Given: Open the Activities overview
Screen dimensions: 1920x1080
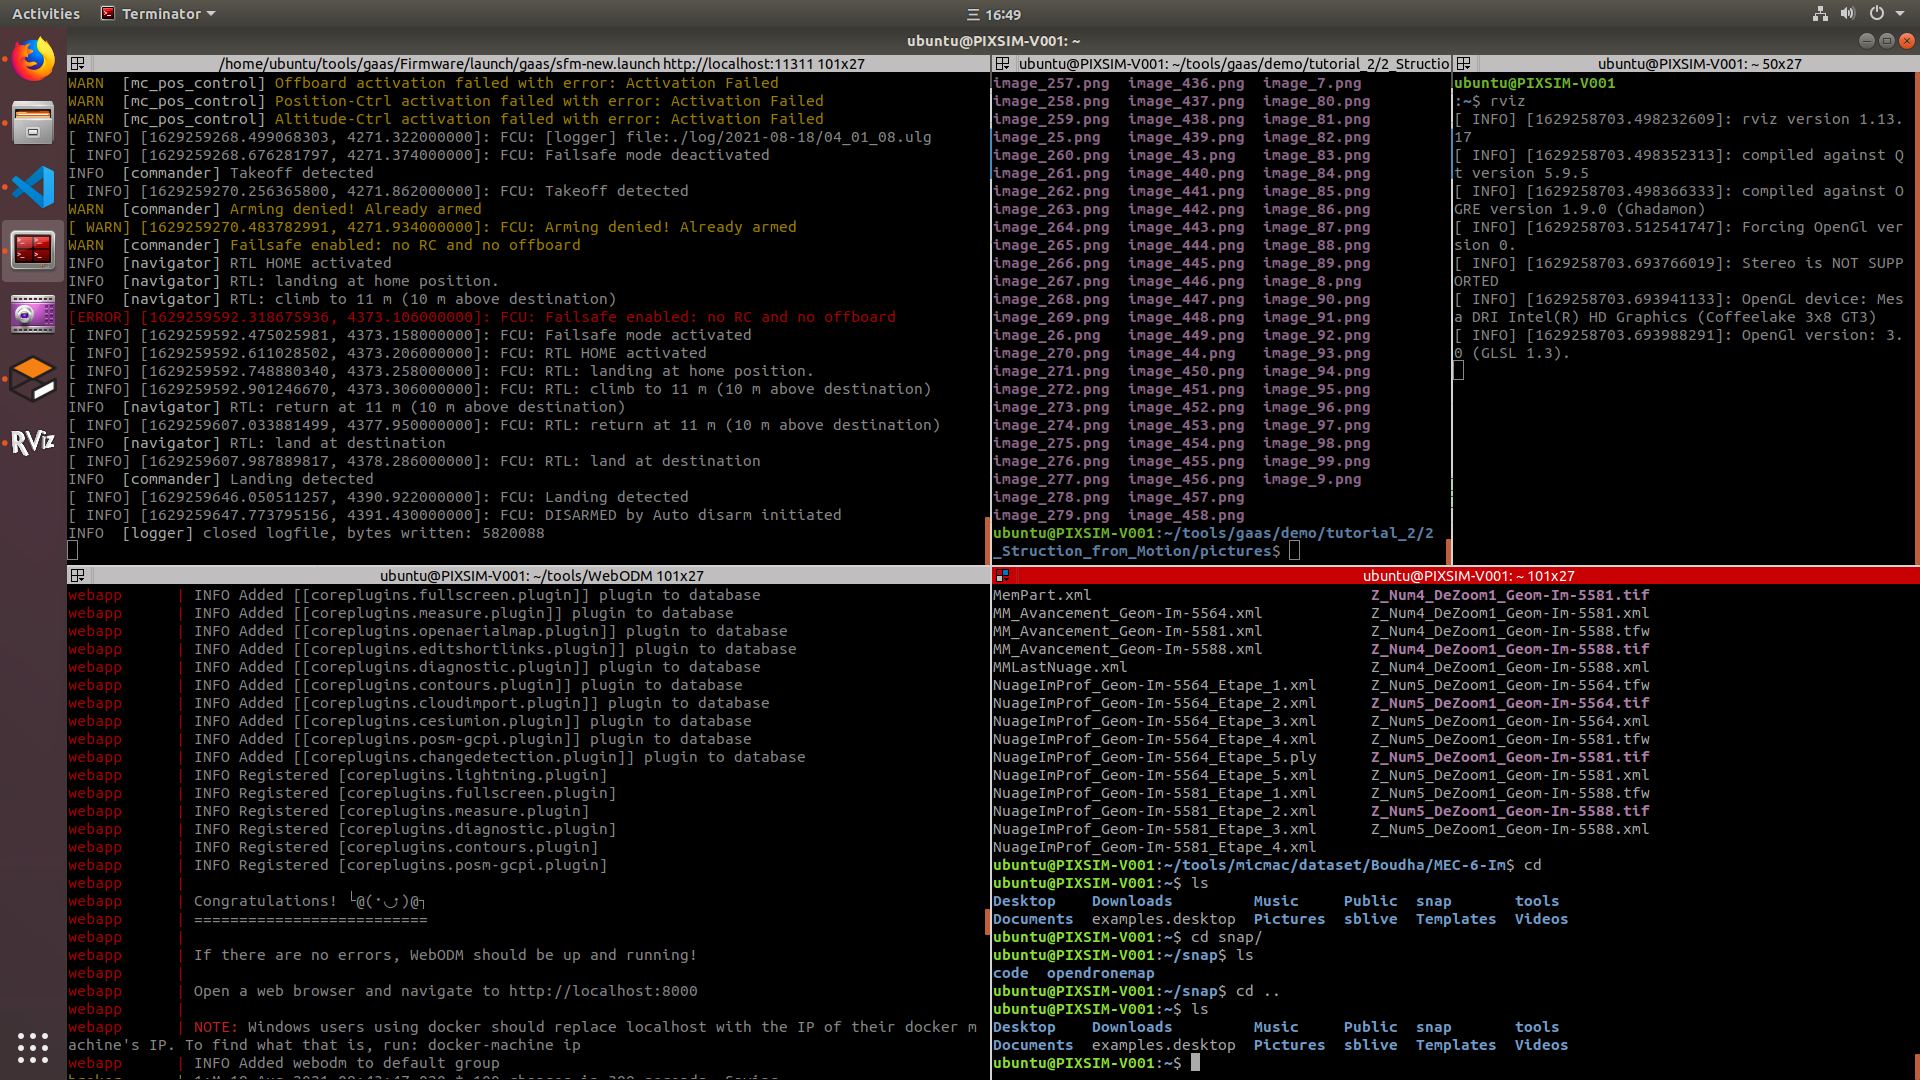Looking at the screenshot, I should click(46, 13).
